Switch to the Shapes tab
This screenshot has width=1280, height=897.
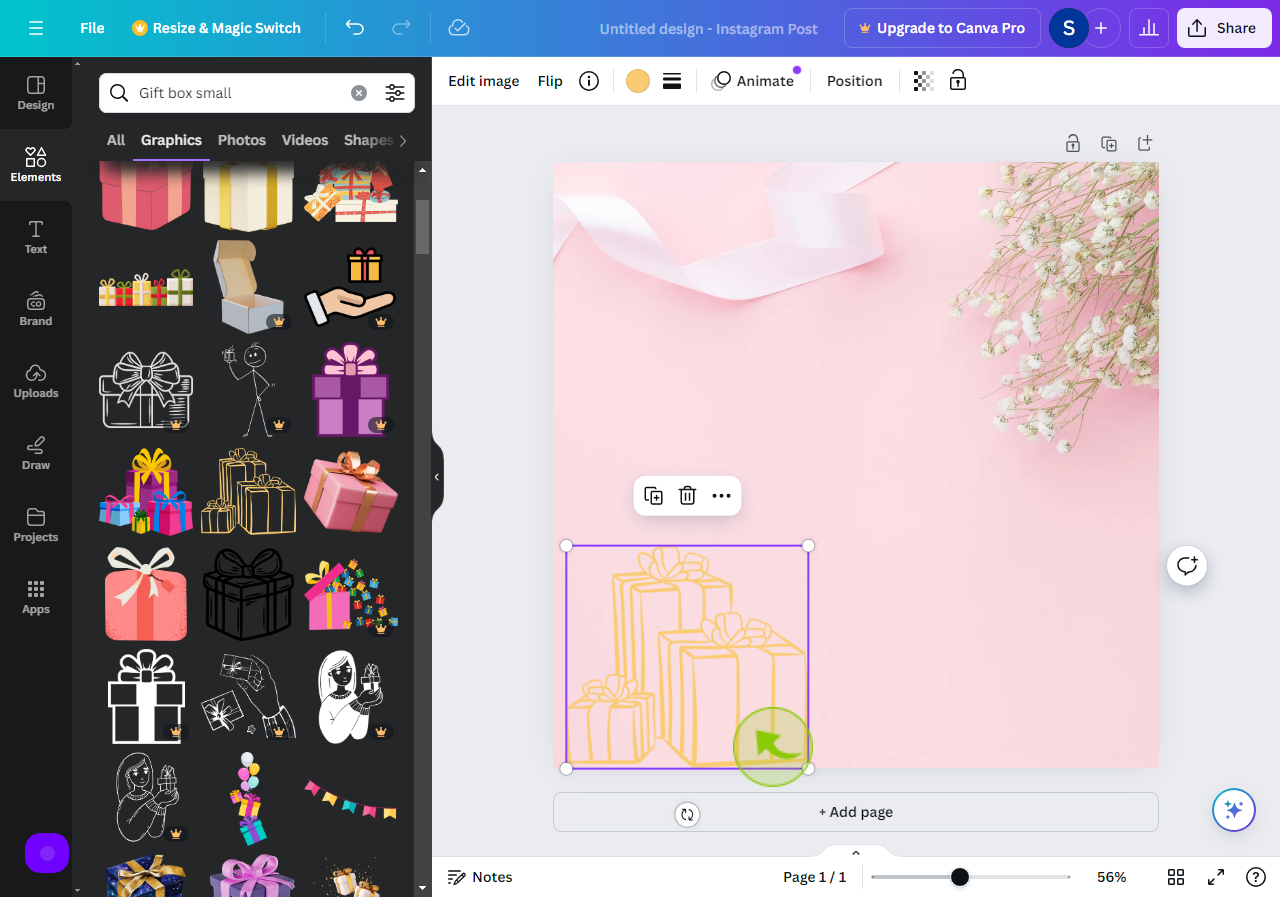tap(368, 140)
